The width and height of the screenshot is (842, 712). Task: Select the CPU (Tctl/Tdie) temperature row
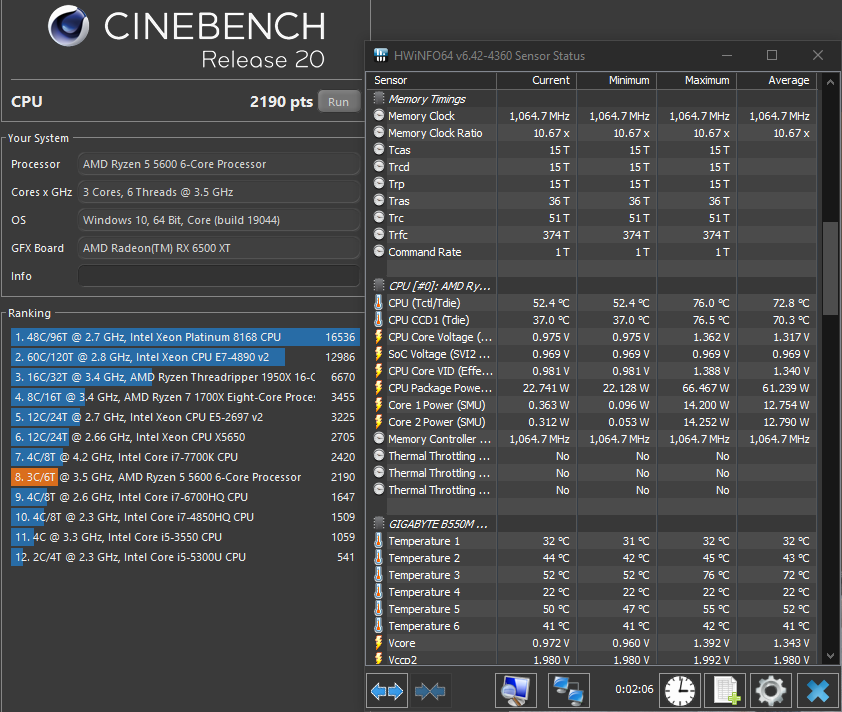tap(592, 303)
